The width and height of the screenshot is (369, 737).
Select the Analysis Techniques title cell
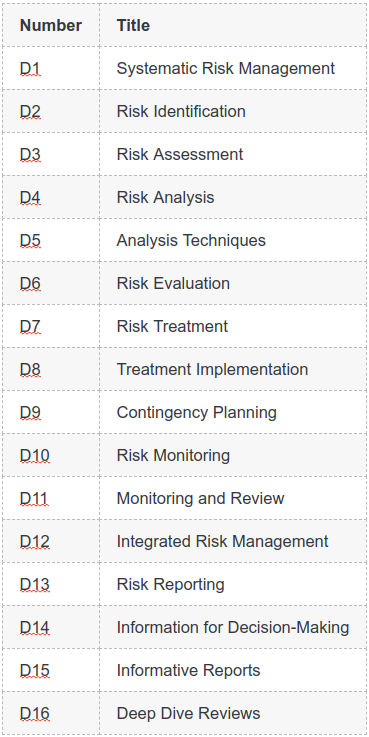pos(233,240)
